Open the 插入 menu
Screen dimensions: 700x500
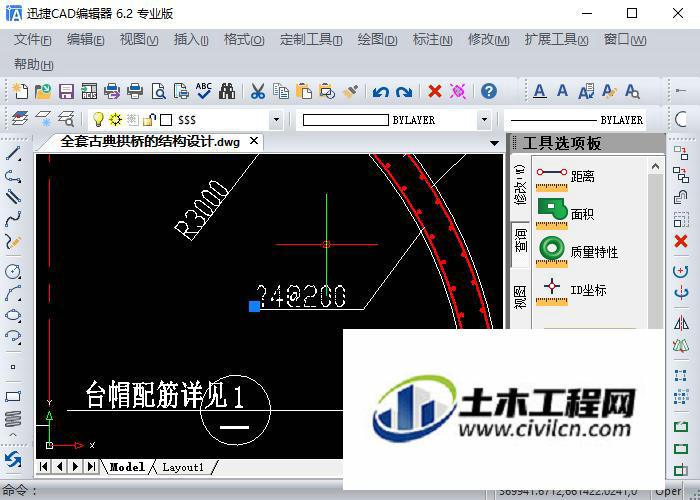point(191,40)
